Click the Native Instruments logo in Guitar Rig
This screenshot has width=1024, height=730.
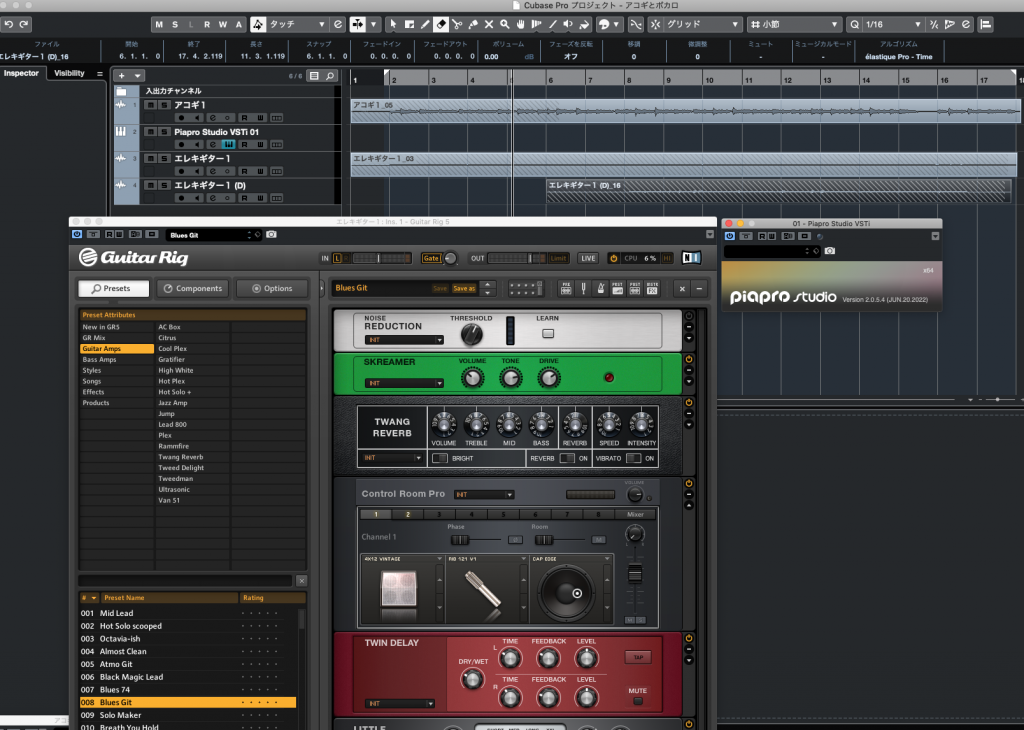pos(691,258)
